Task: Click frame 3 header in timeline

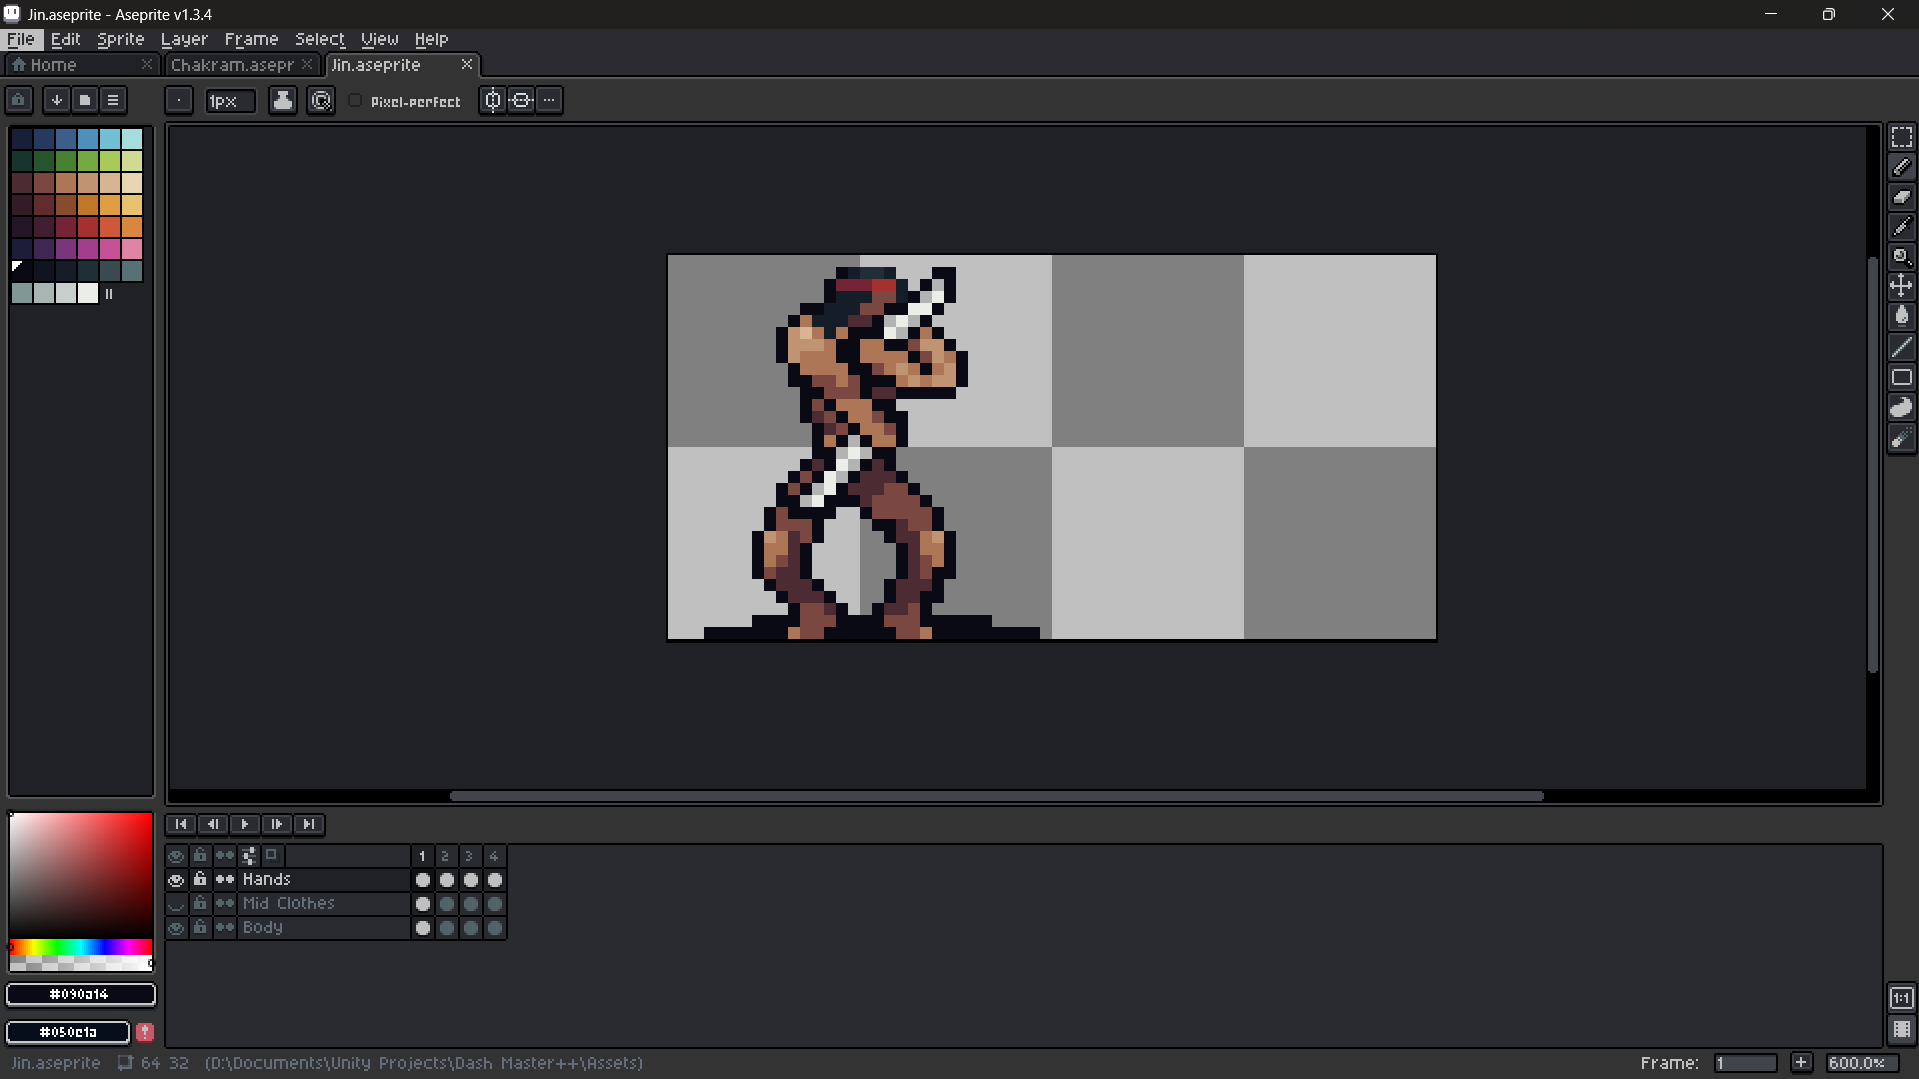Action: (469, 856)
